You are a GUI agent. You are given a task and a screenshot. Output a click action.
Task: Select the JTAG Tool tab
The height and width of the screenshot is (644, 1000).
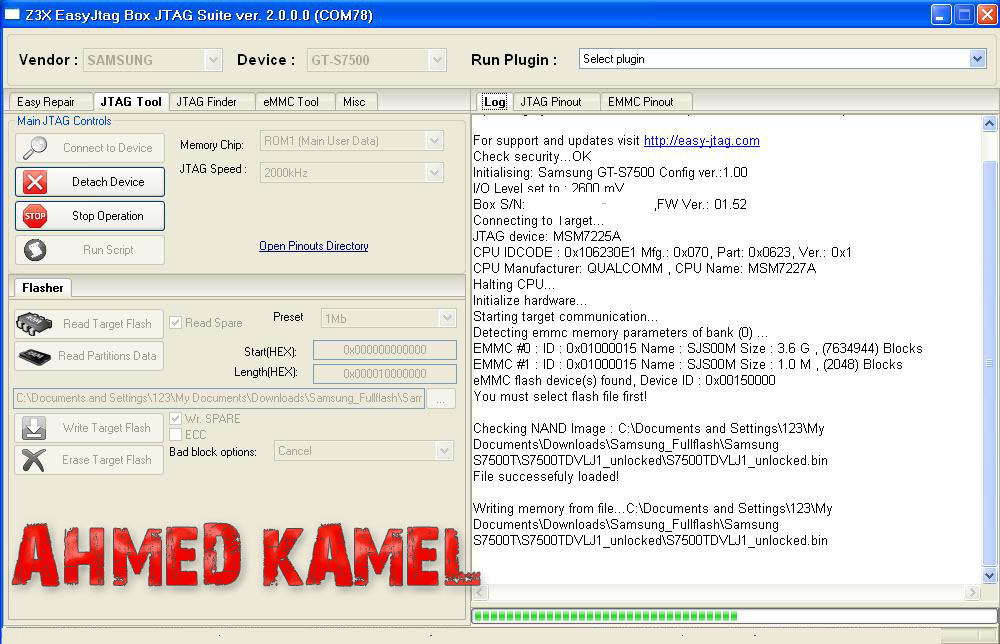(x=131, y=101)
